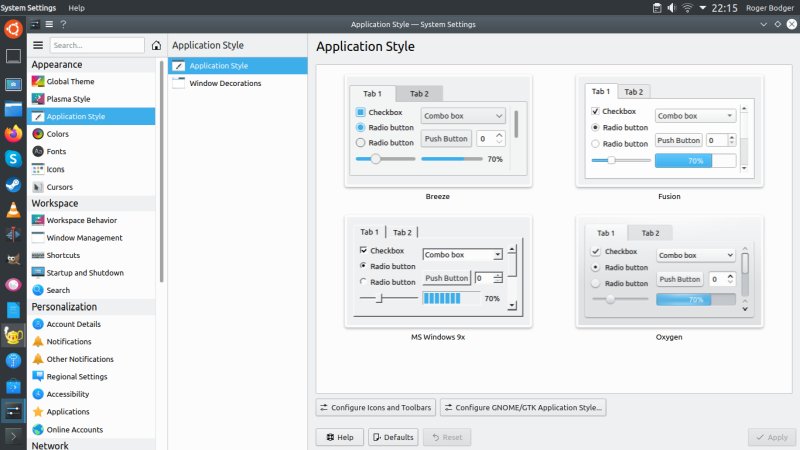Open the Accessibility settings entry

coord(67,394)
